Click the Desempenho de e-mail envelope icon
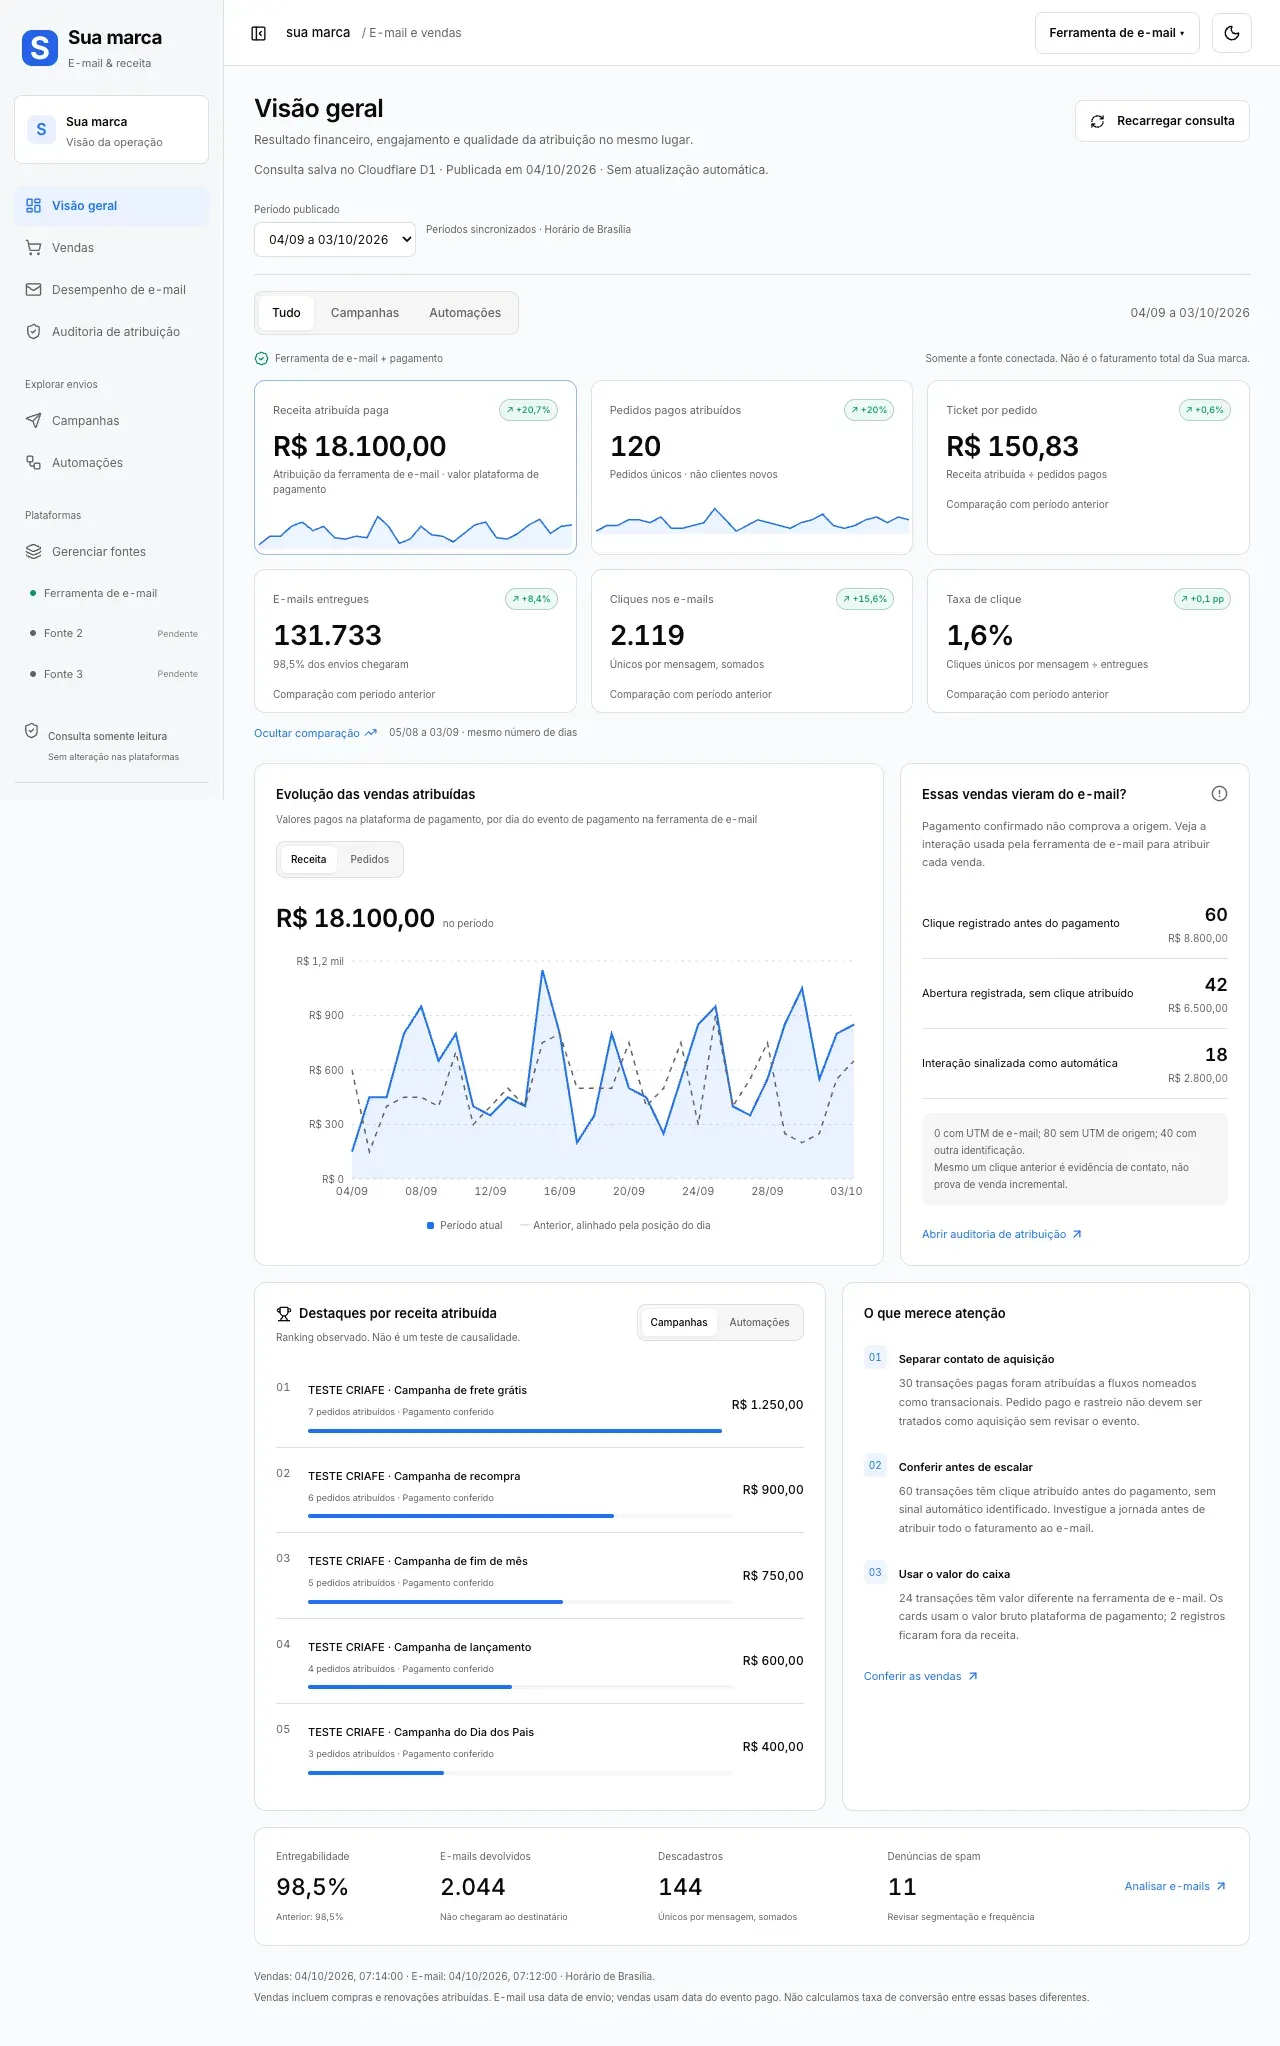This screenshot has height=2046, width=1280. [x=33, y=290]
